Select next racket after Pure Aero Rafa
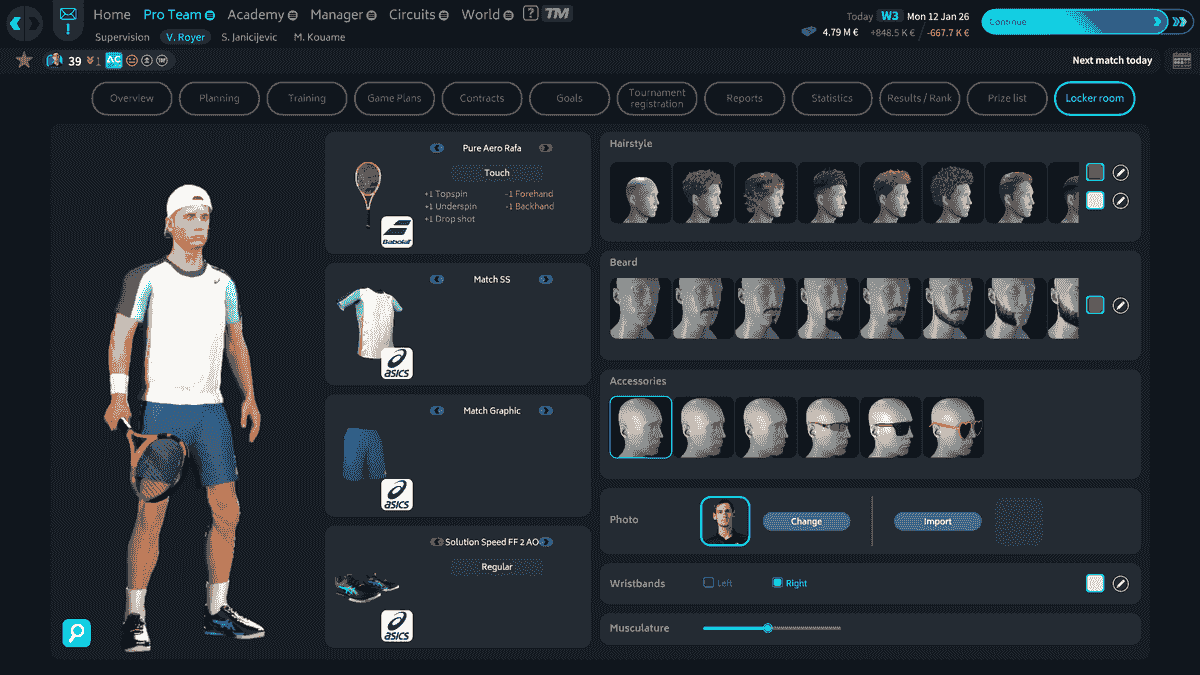The image size is (1200, 675). pos(545,148)
